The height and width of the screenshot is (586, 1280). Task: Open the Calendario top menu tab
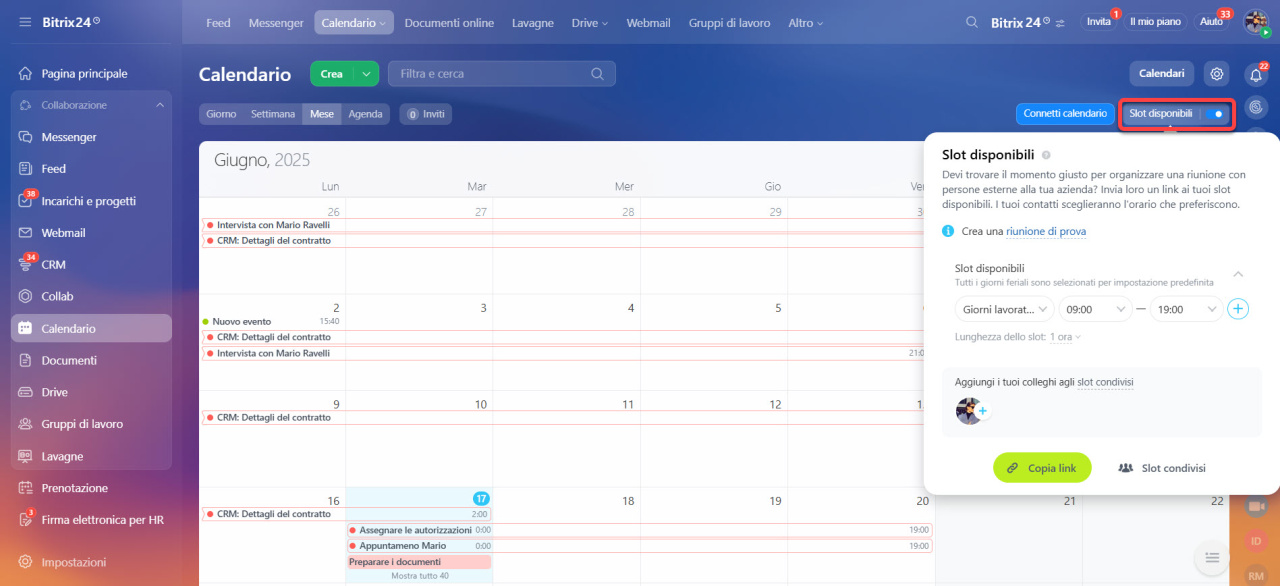[354, 22]
